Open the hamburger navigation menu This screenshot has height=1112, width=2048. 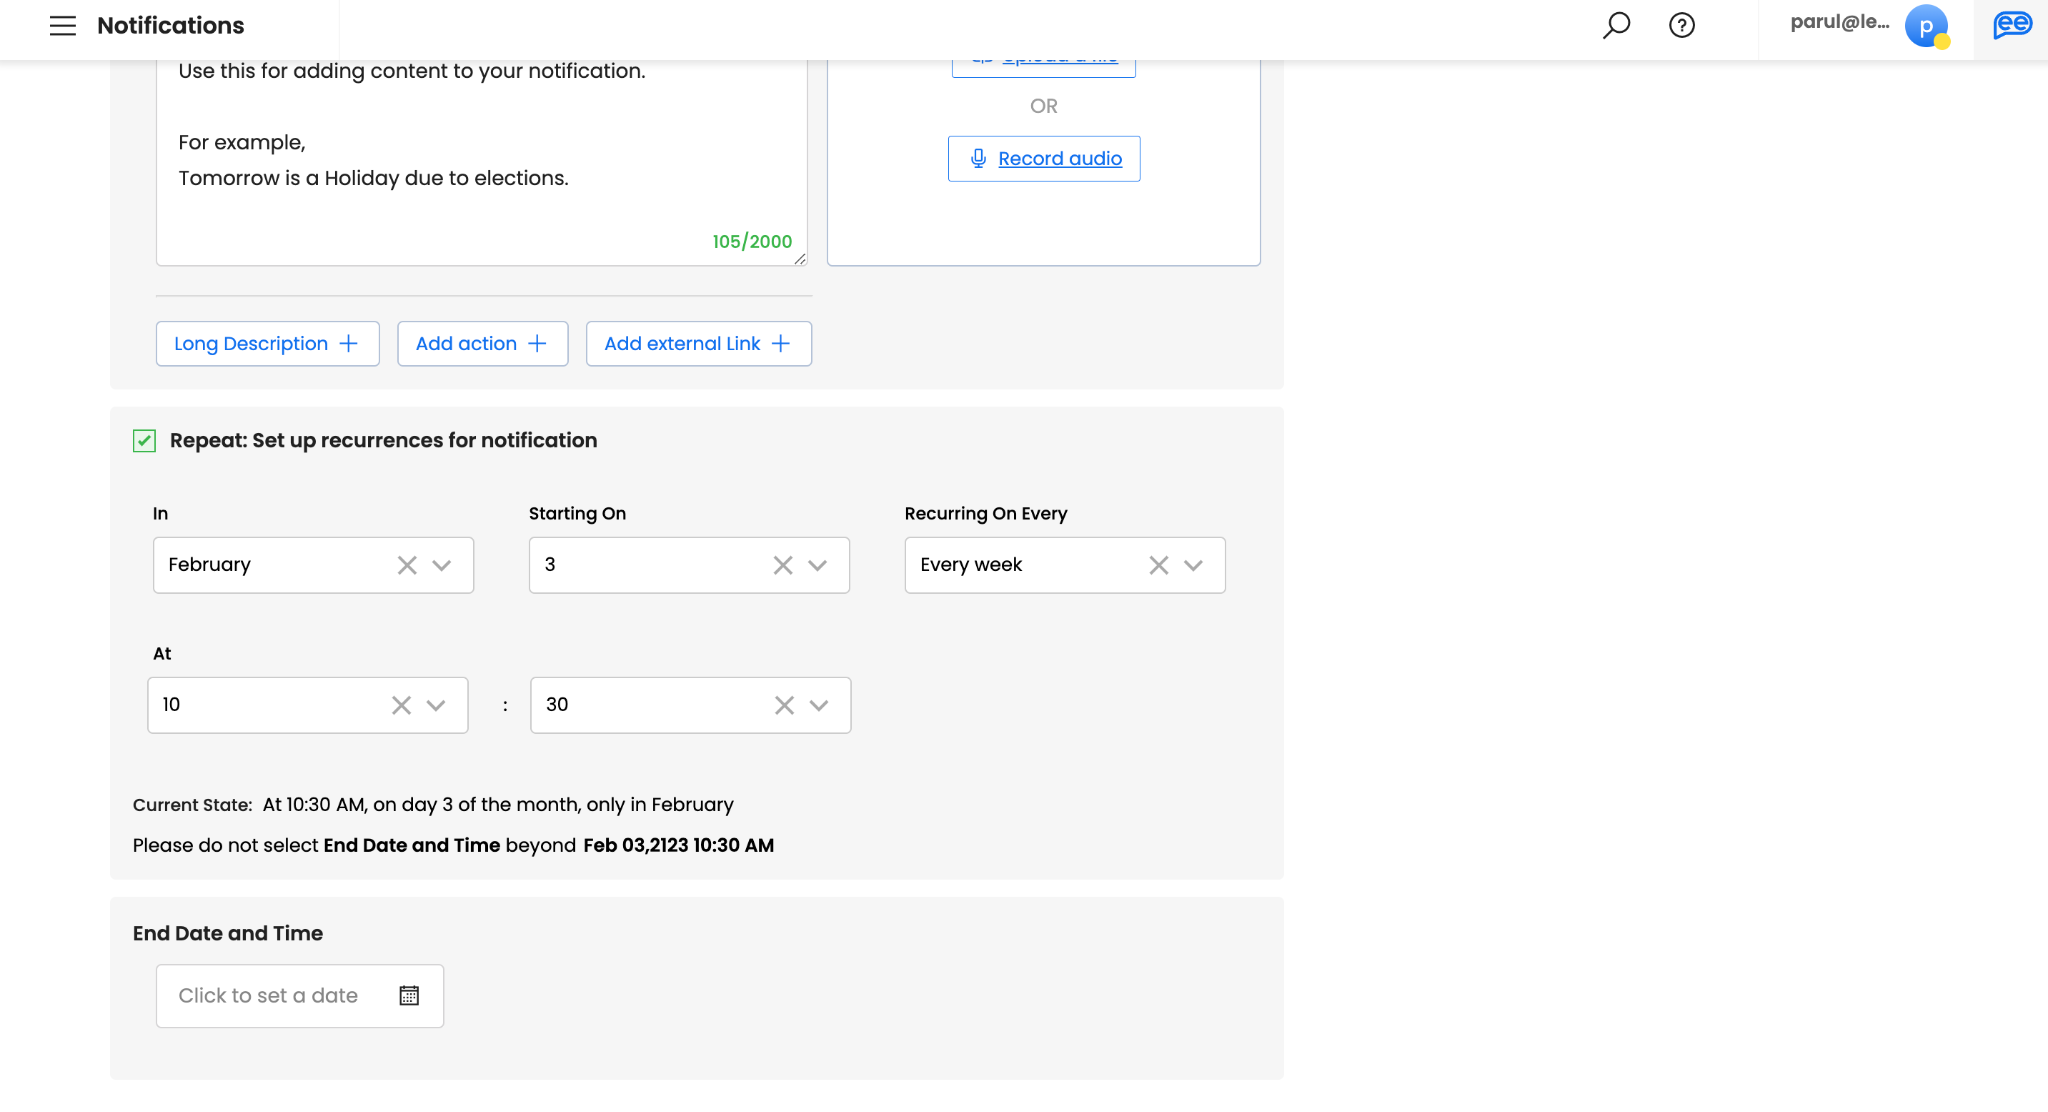pyautogui.click(x=63, y=26)
